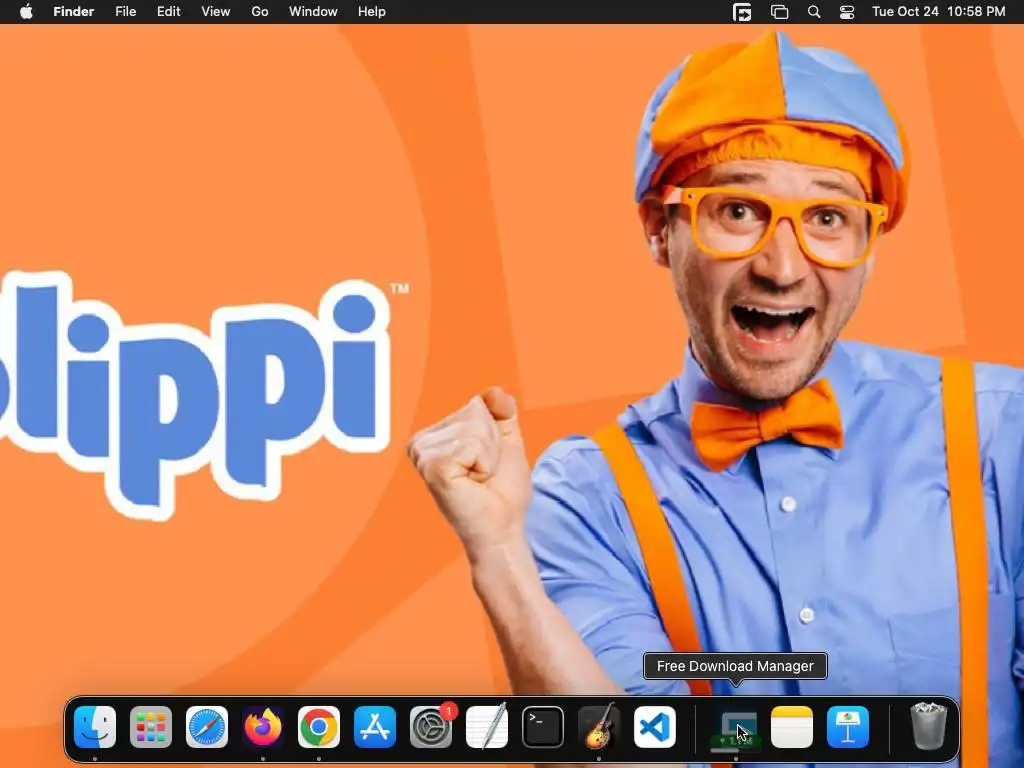This screenshot has width=1024, height=768.
Task: Open Launchpad in the Dock
Action: coord(151,727)
